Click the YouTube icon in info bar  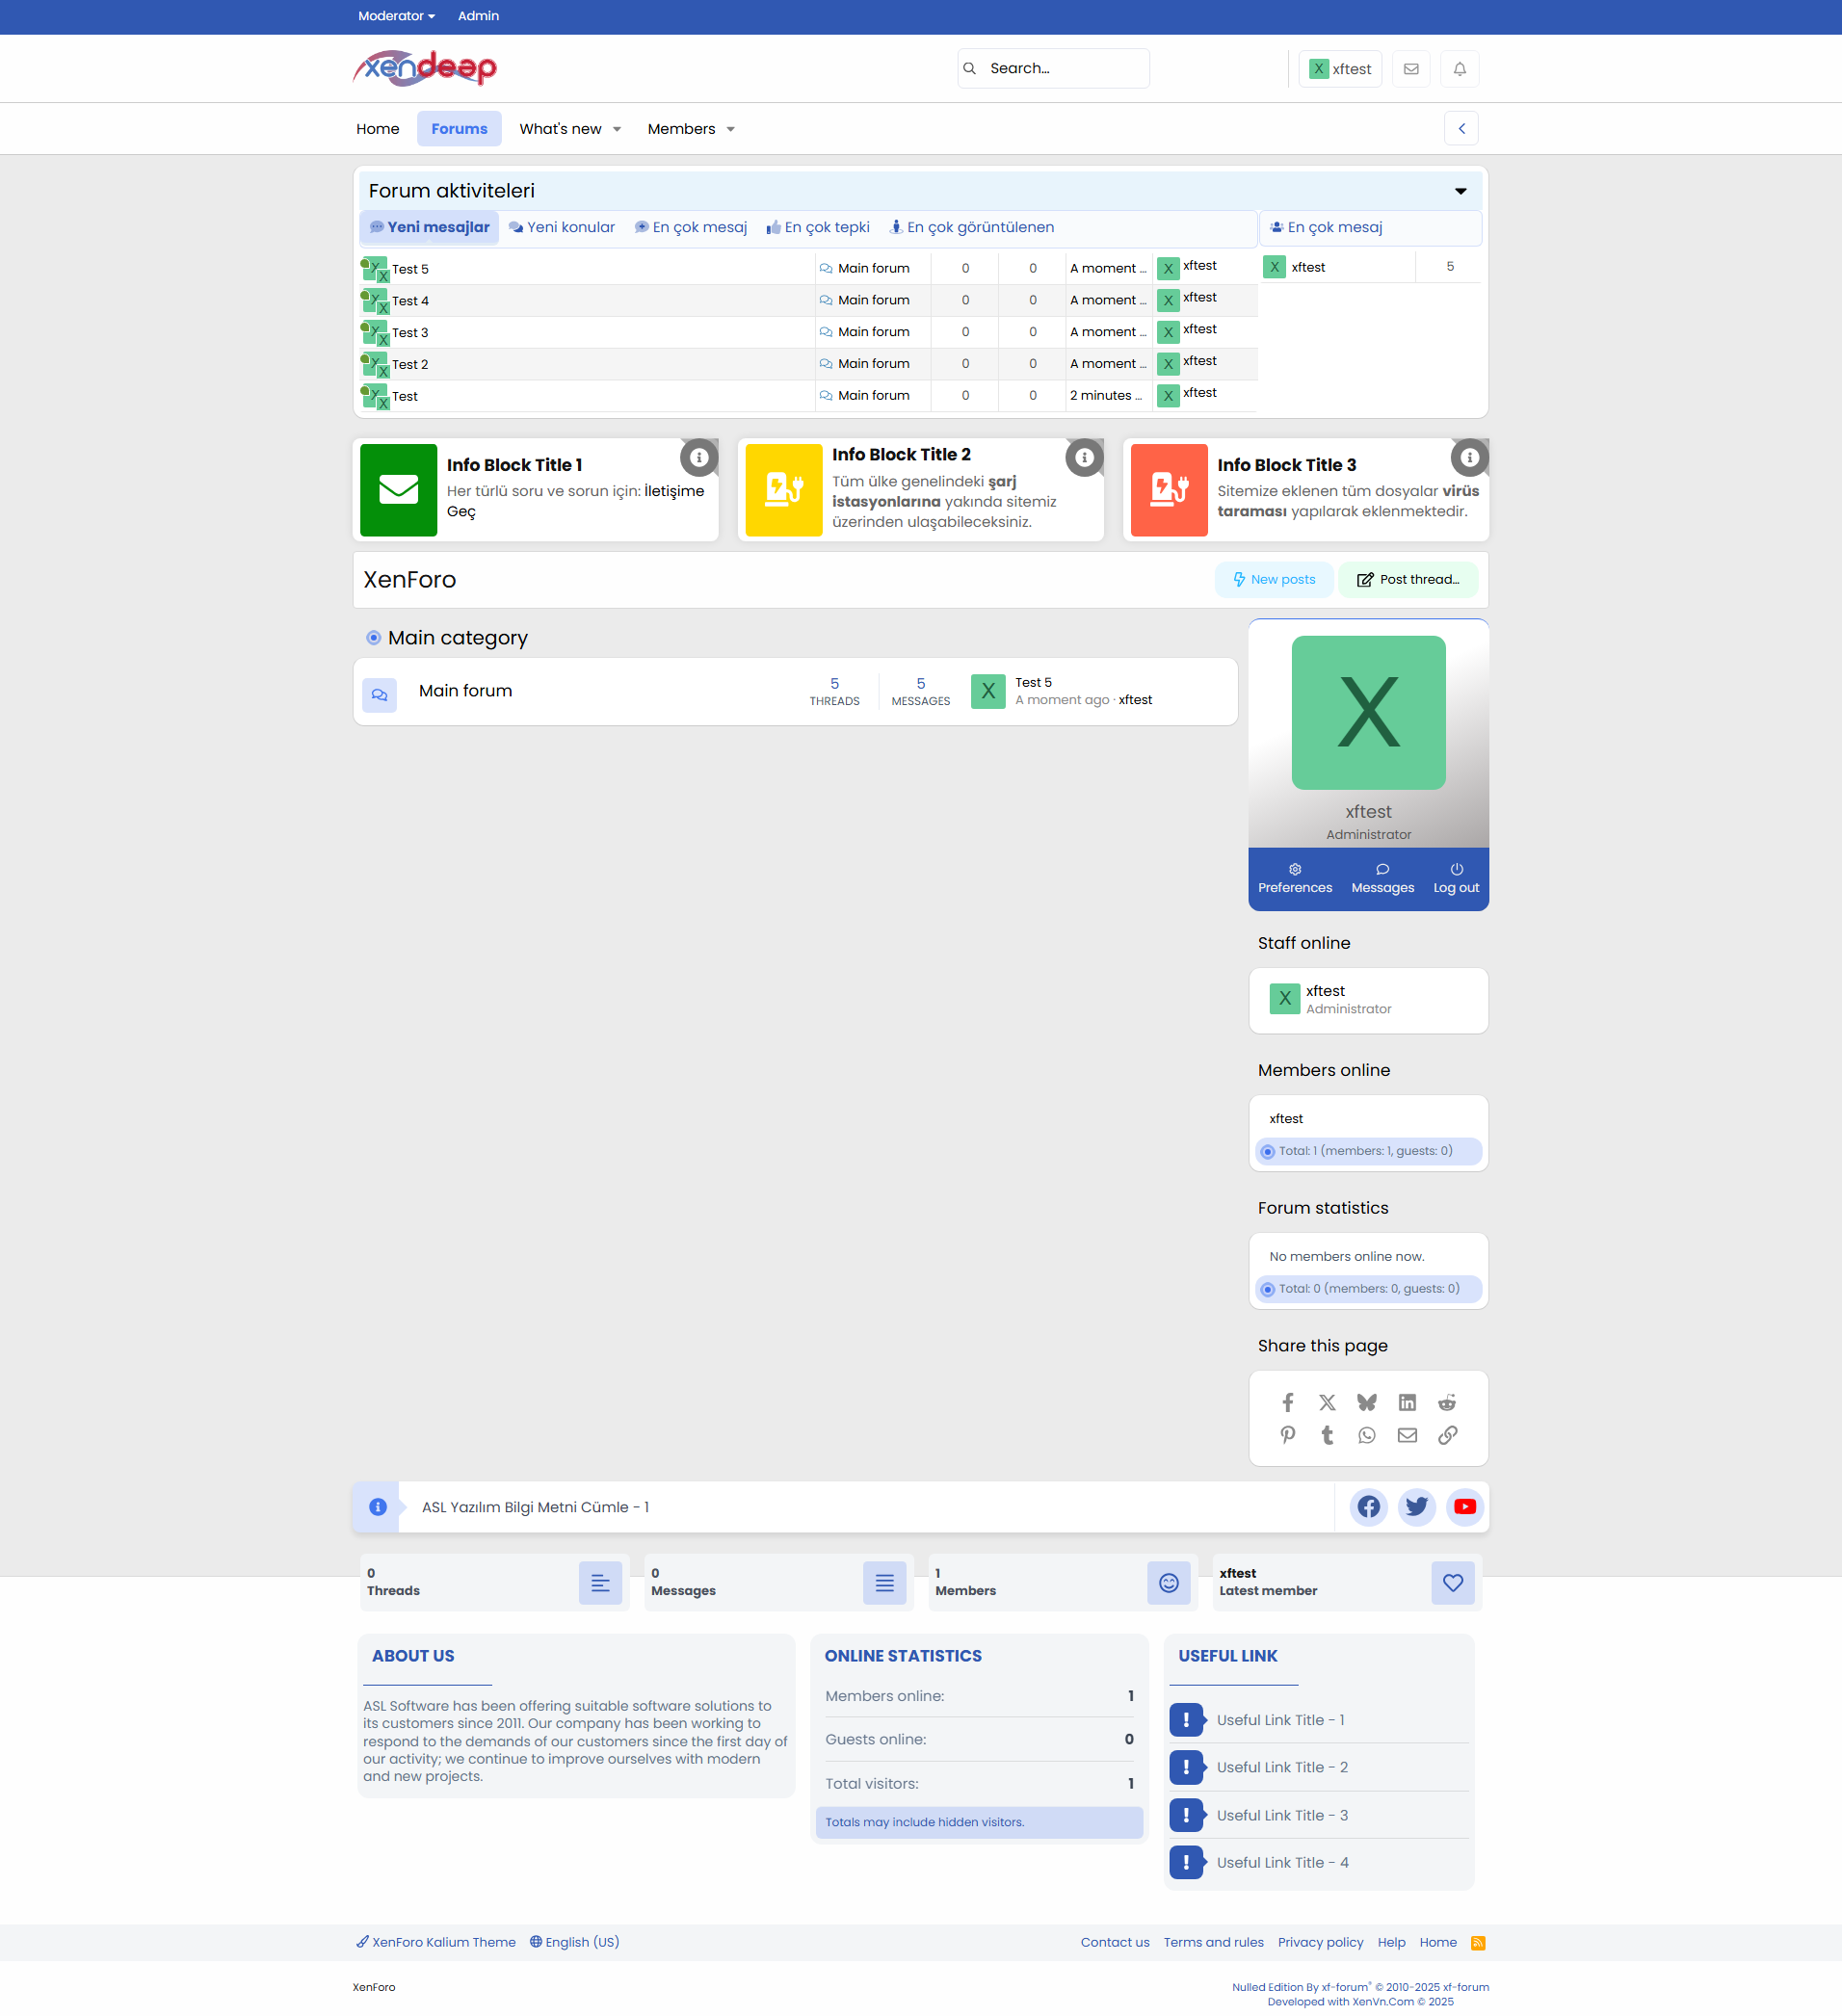coord(1464,1506)
